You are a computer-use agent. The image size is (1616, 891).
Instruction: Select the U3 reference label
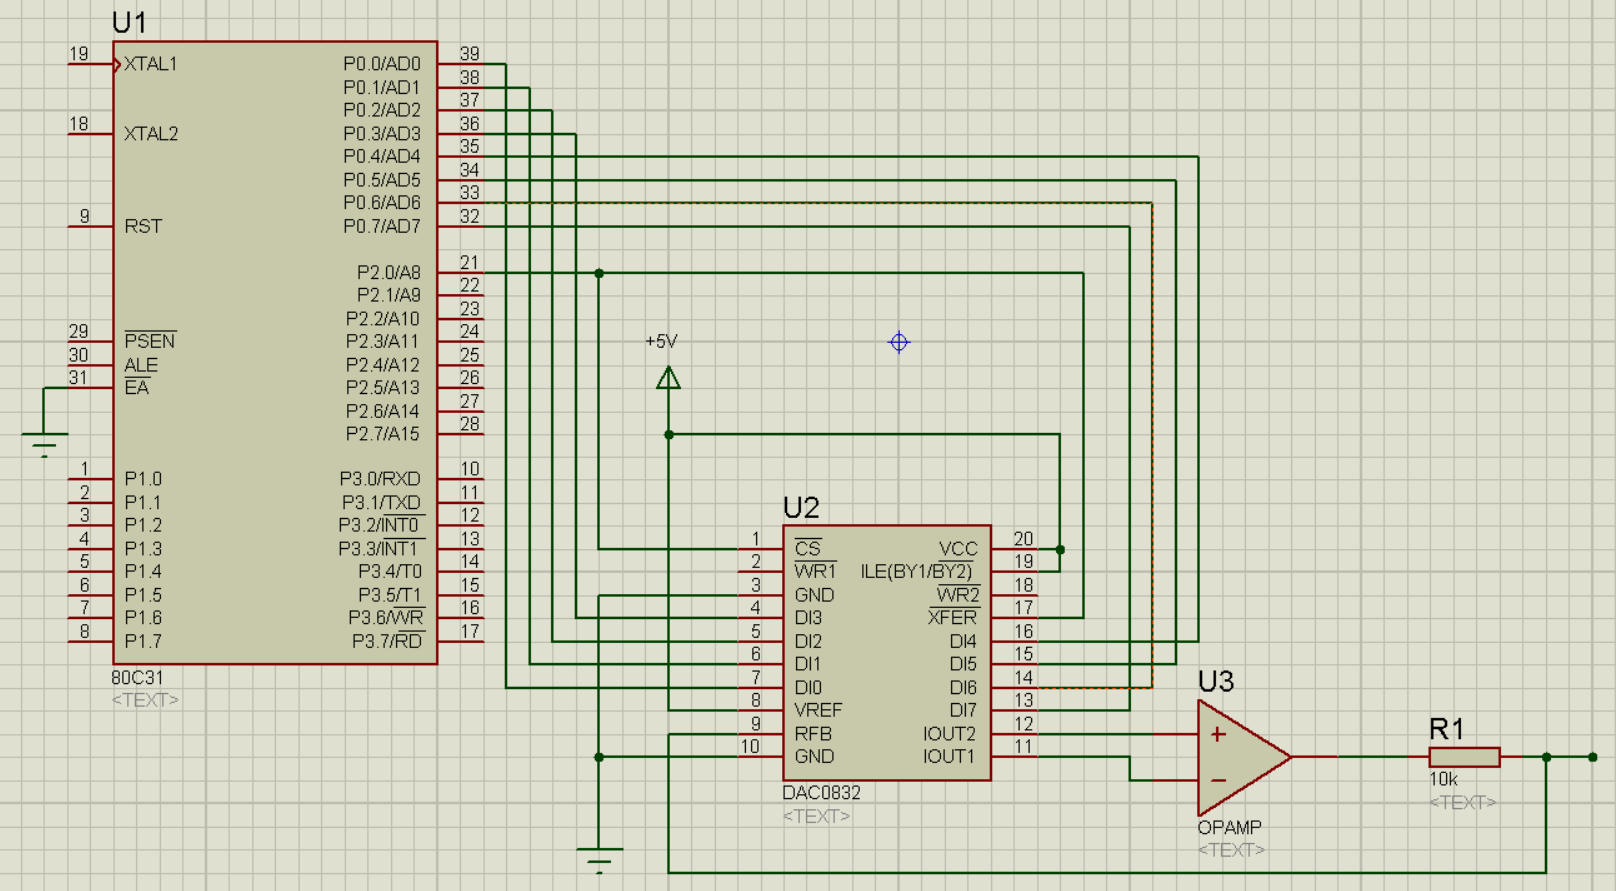(1216, 682)
